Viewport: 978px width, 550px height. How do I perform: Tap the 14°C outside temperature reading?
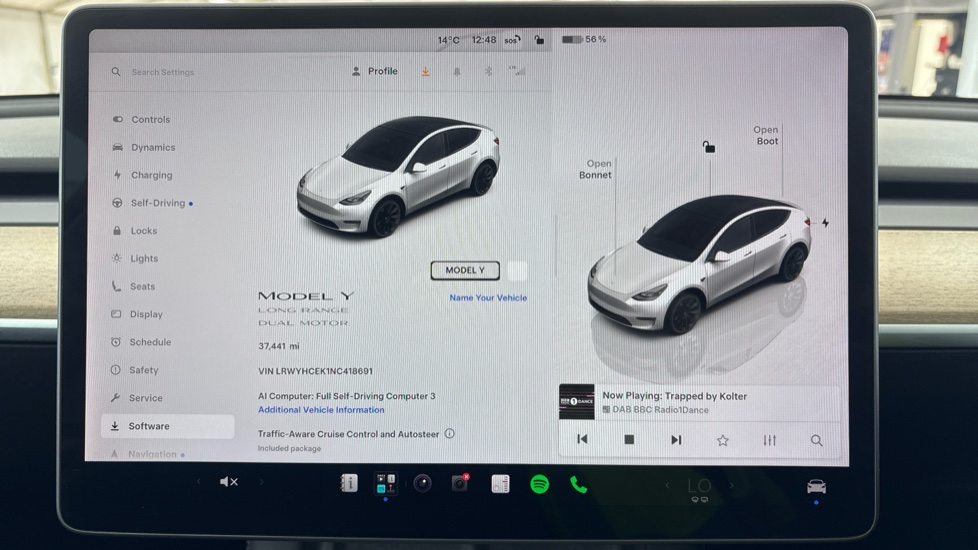448,40
